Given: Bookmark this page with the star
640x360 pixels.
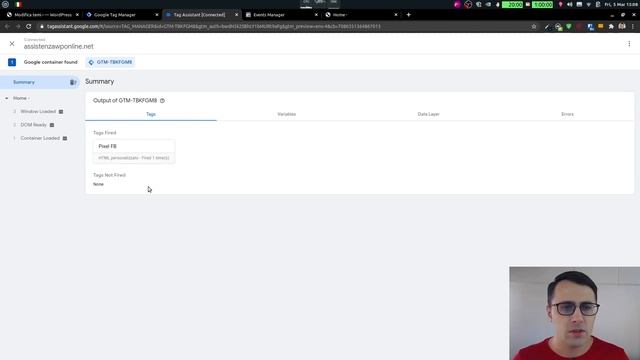Looking at the screenshot, I should pyautogui.click(x=534, y=27).
